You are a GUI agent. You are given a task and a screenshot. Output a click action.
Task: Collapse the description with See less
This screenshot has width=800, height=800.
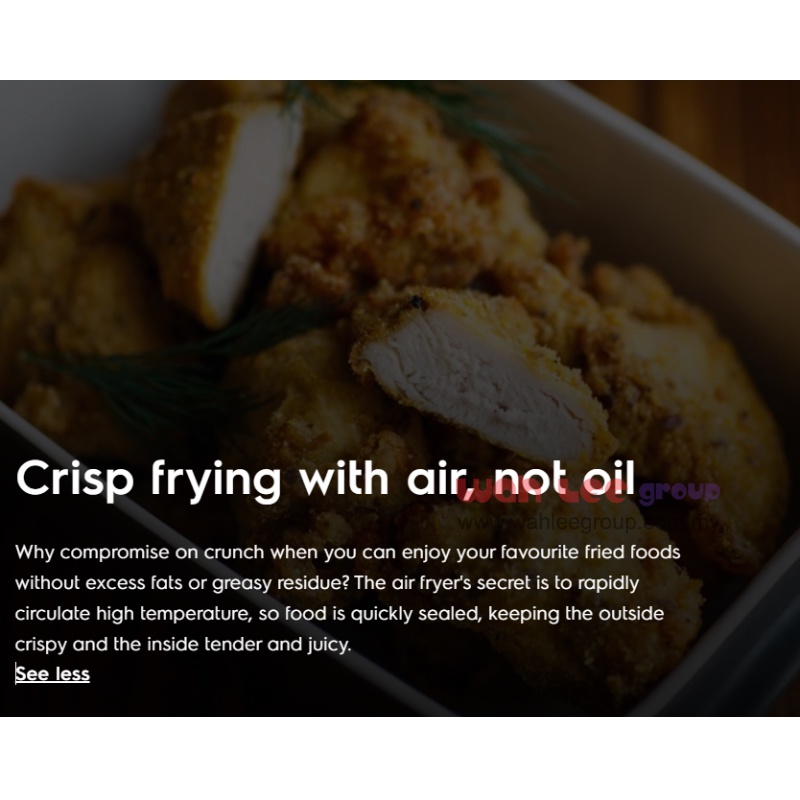coord(53,674)
